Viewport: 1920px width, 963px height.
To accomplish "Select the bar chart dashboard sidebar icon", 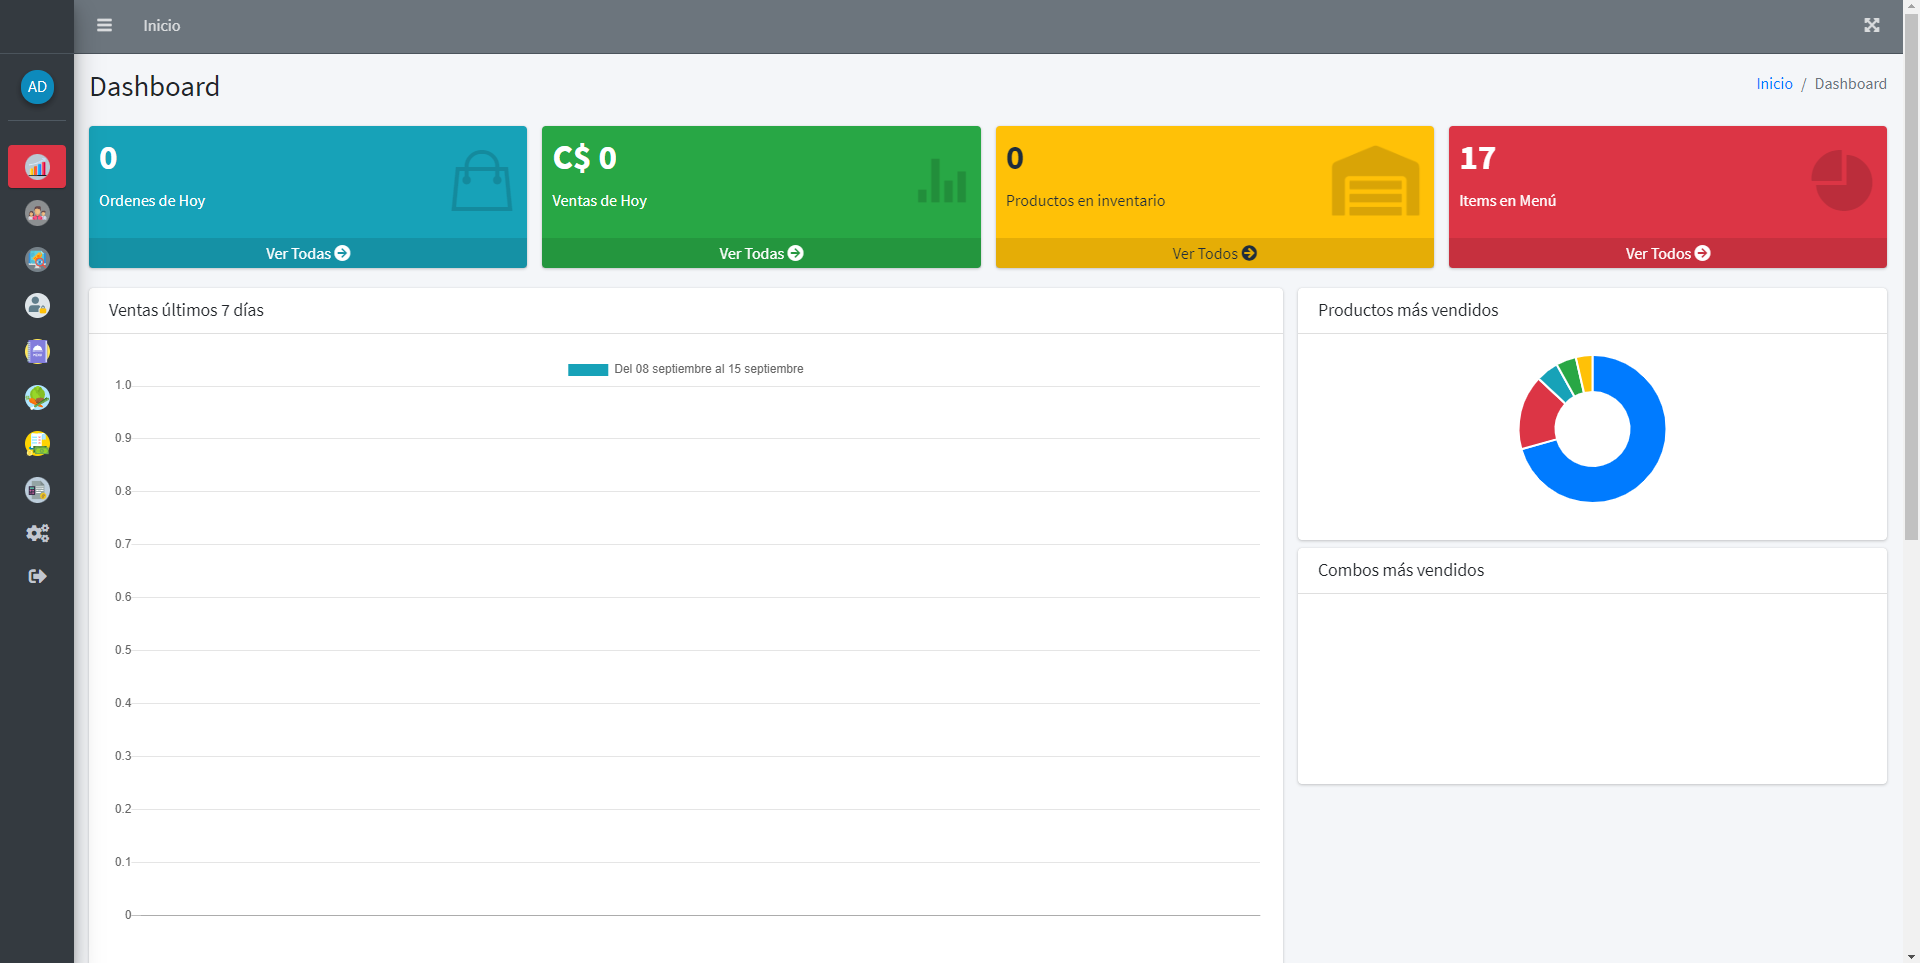I will click(37, 167).
